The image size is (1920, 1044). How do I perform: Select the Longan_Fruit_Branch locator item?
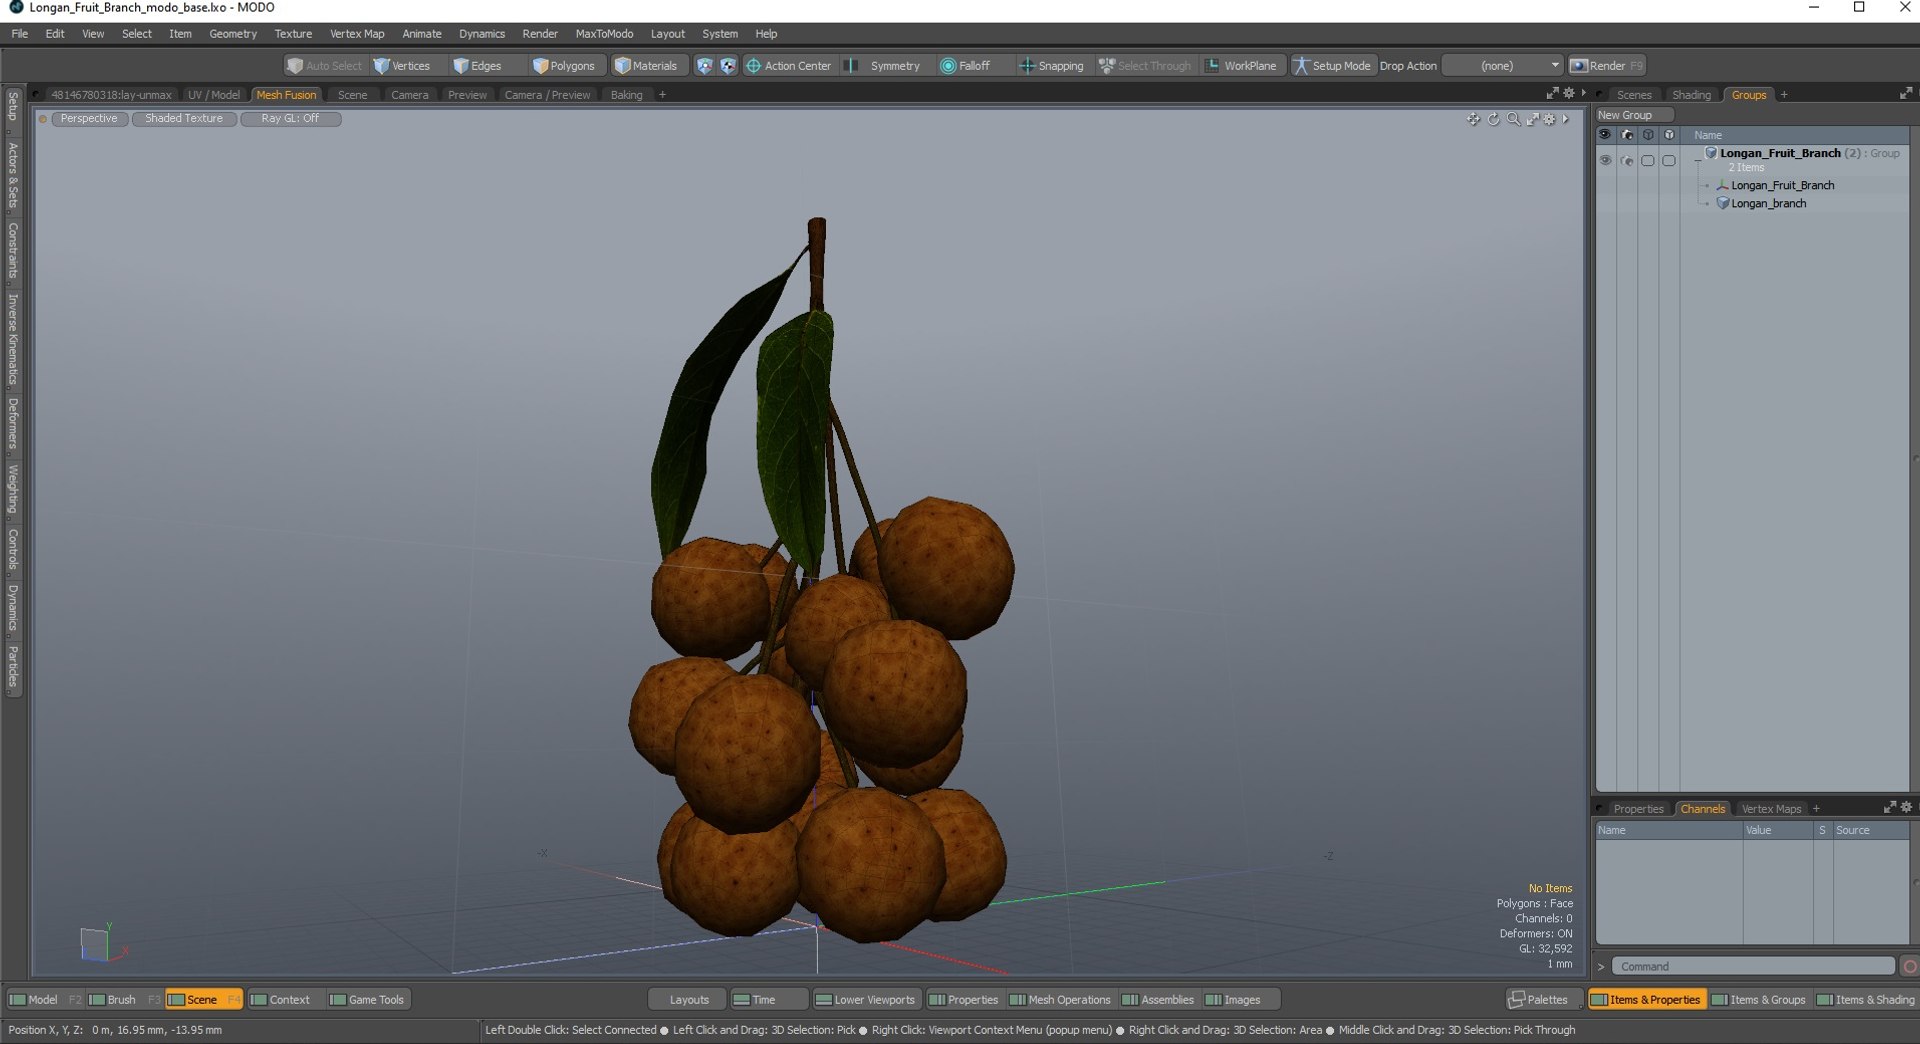(1782, 185)
